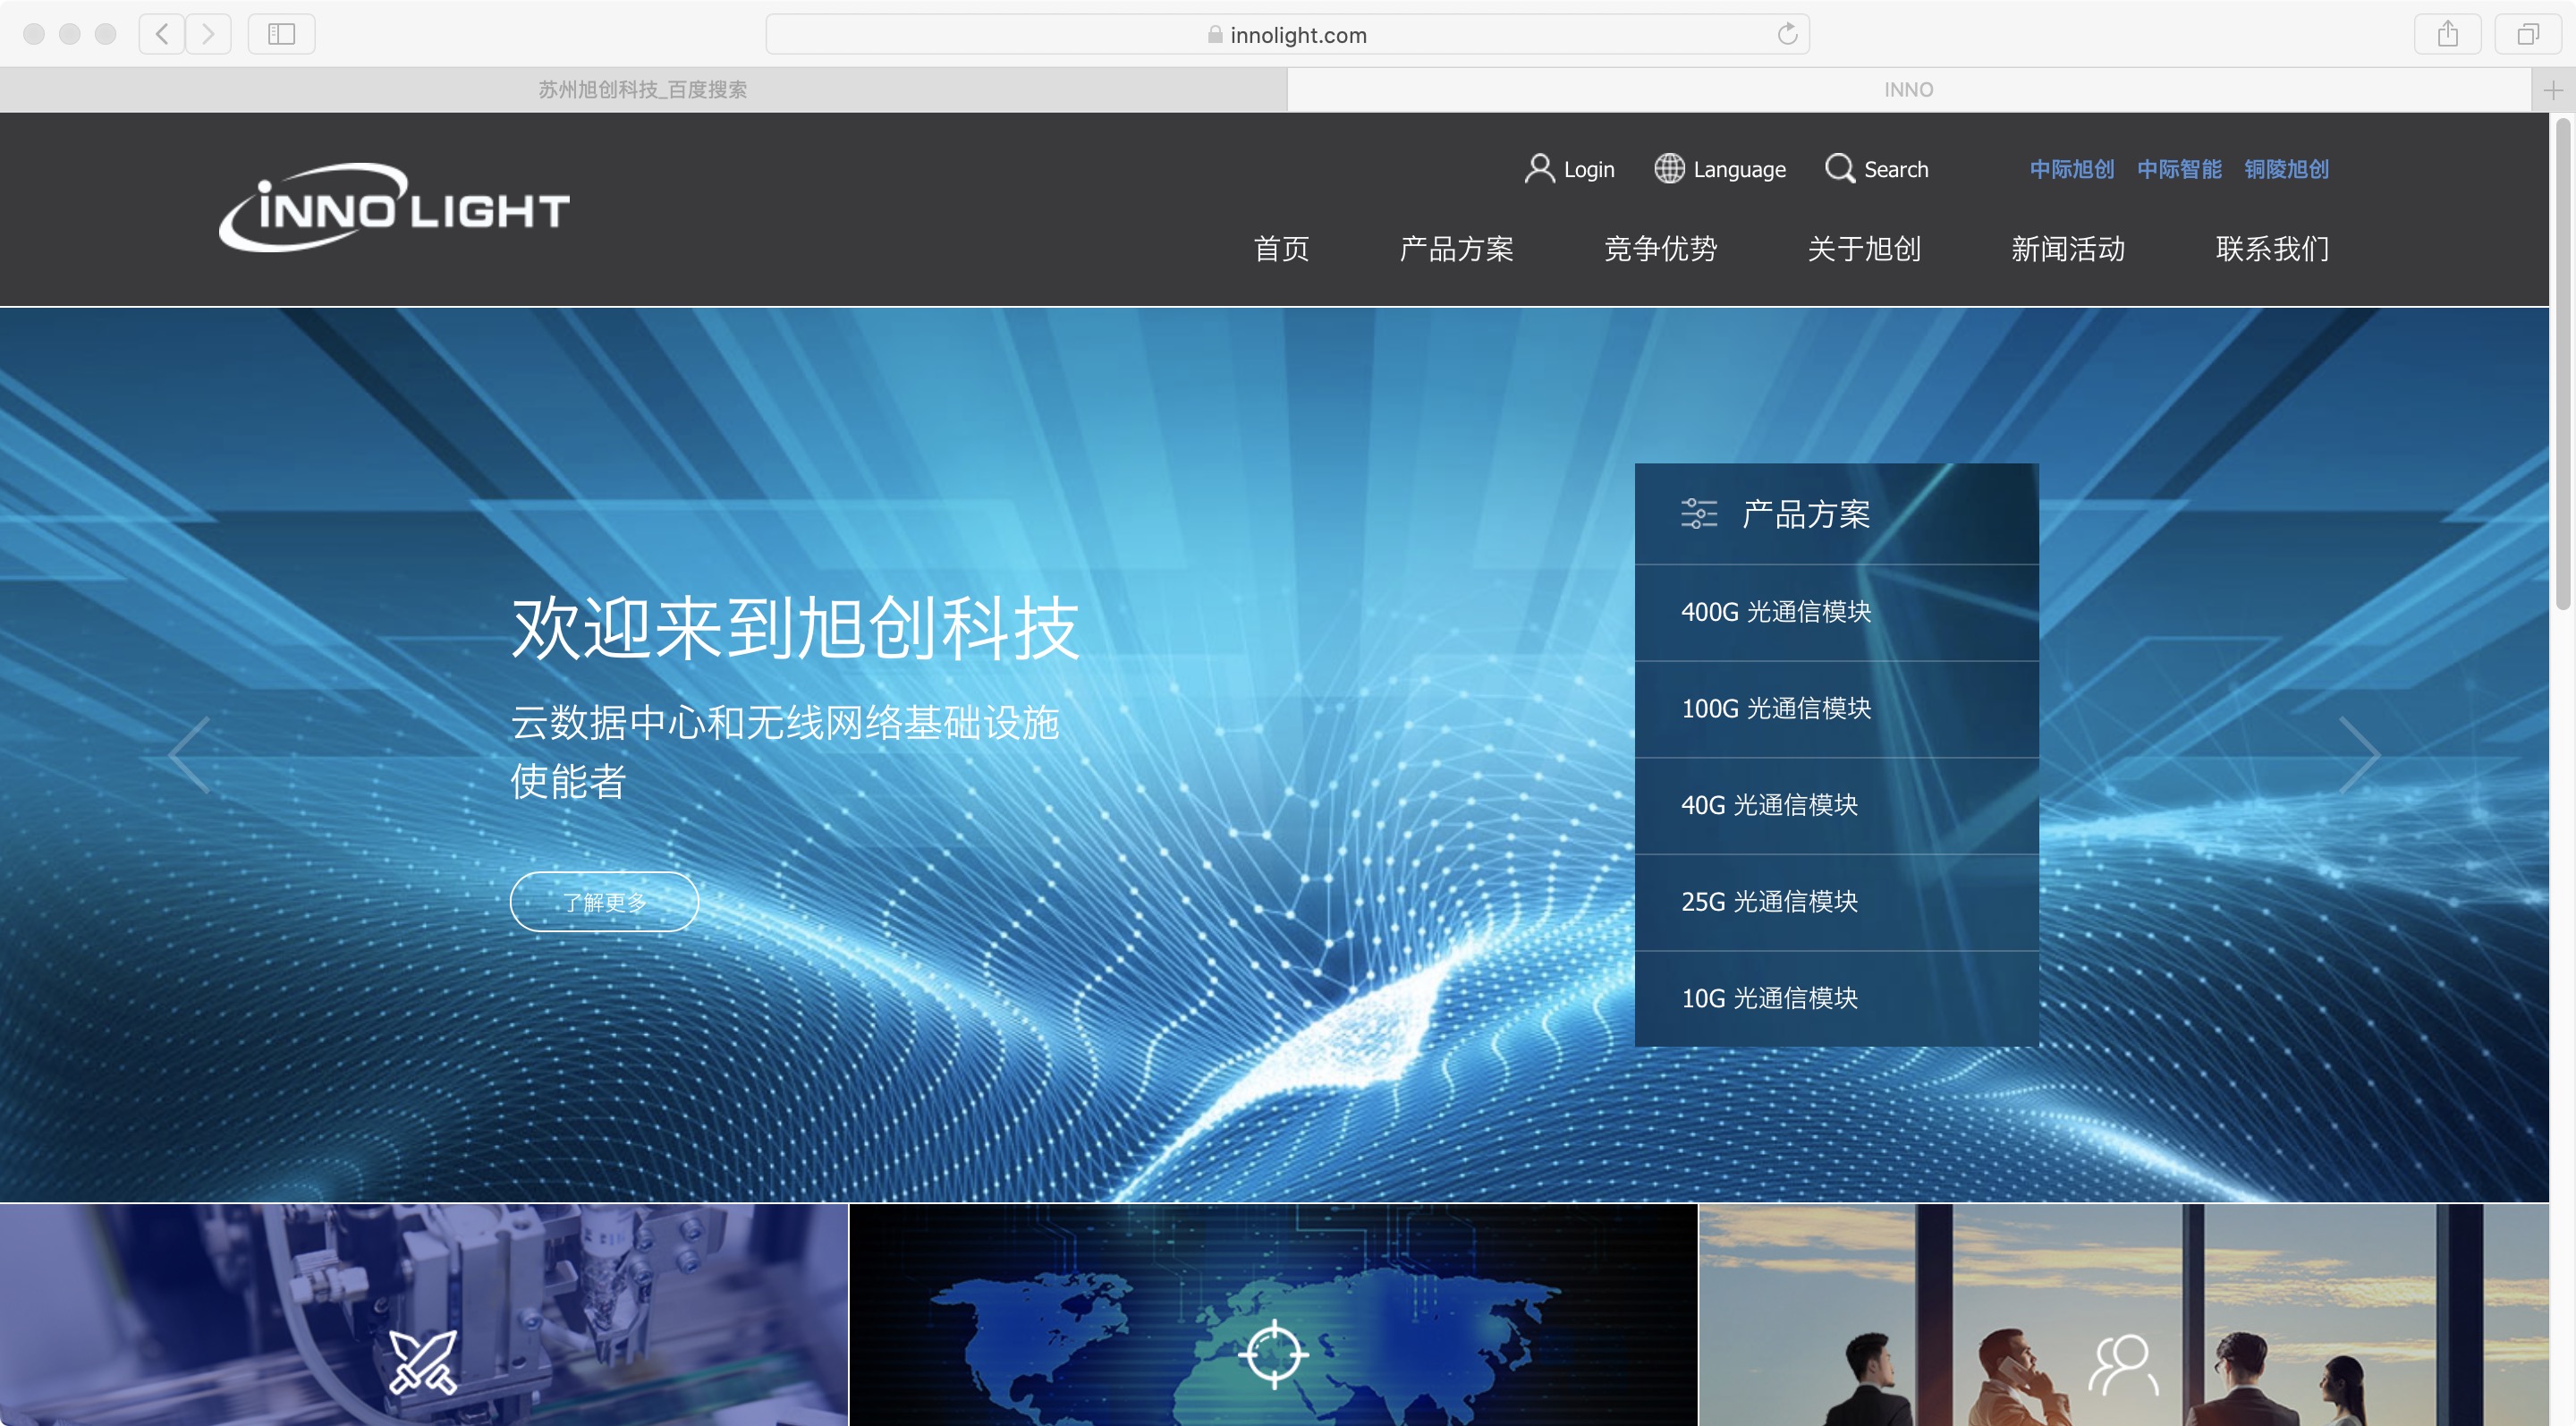Select 400G 光通信模块 product
Image resolution: width=2576 pixels, height=1426 pixels.
[x=1836, y=612]
